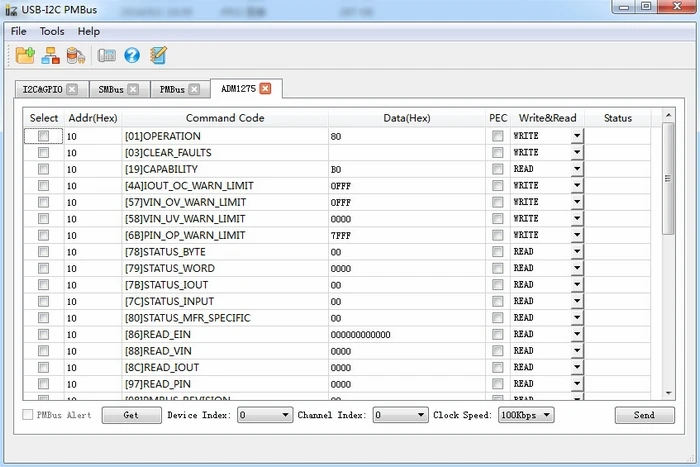Close the SMBus tab with its X
This screenshot has width=700, height=467.
(133, 89)
